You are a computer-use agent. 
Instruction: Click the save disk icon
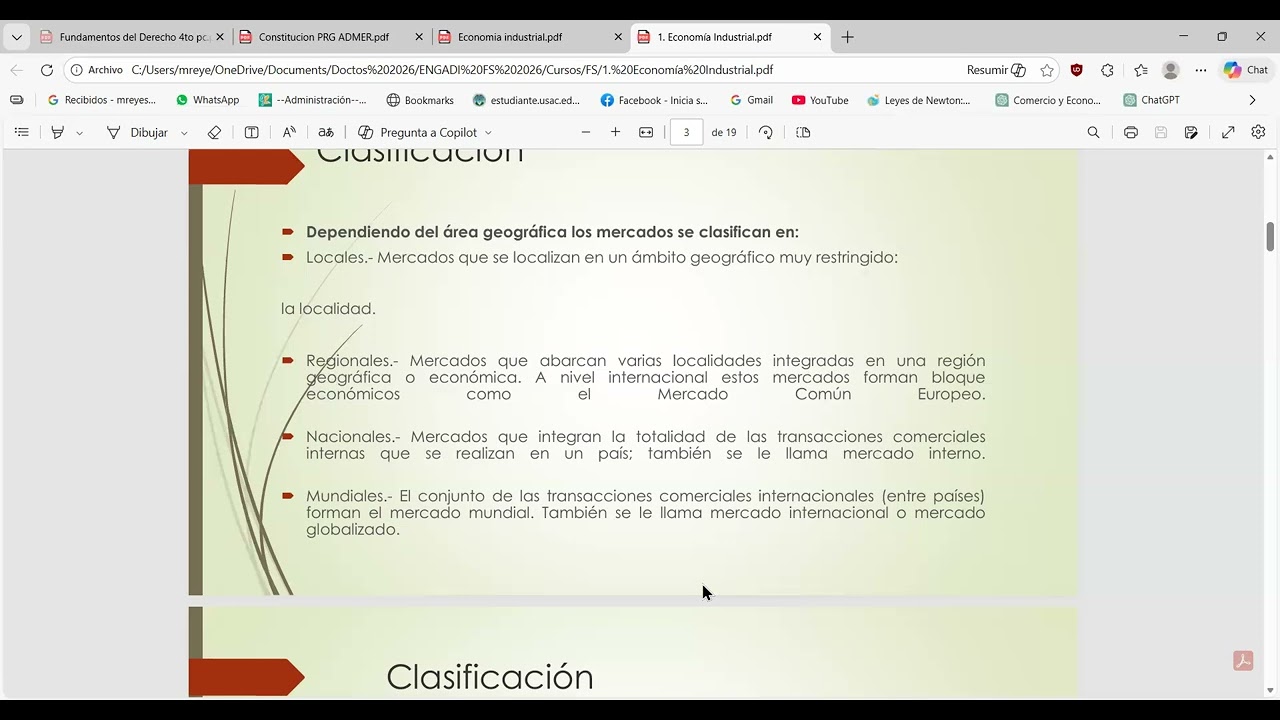(x=1161, y=132)
